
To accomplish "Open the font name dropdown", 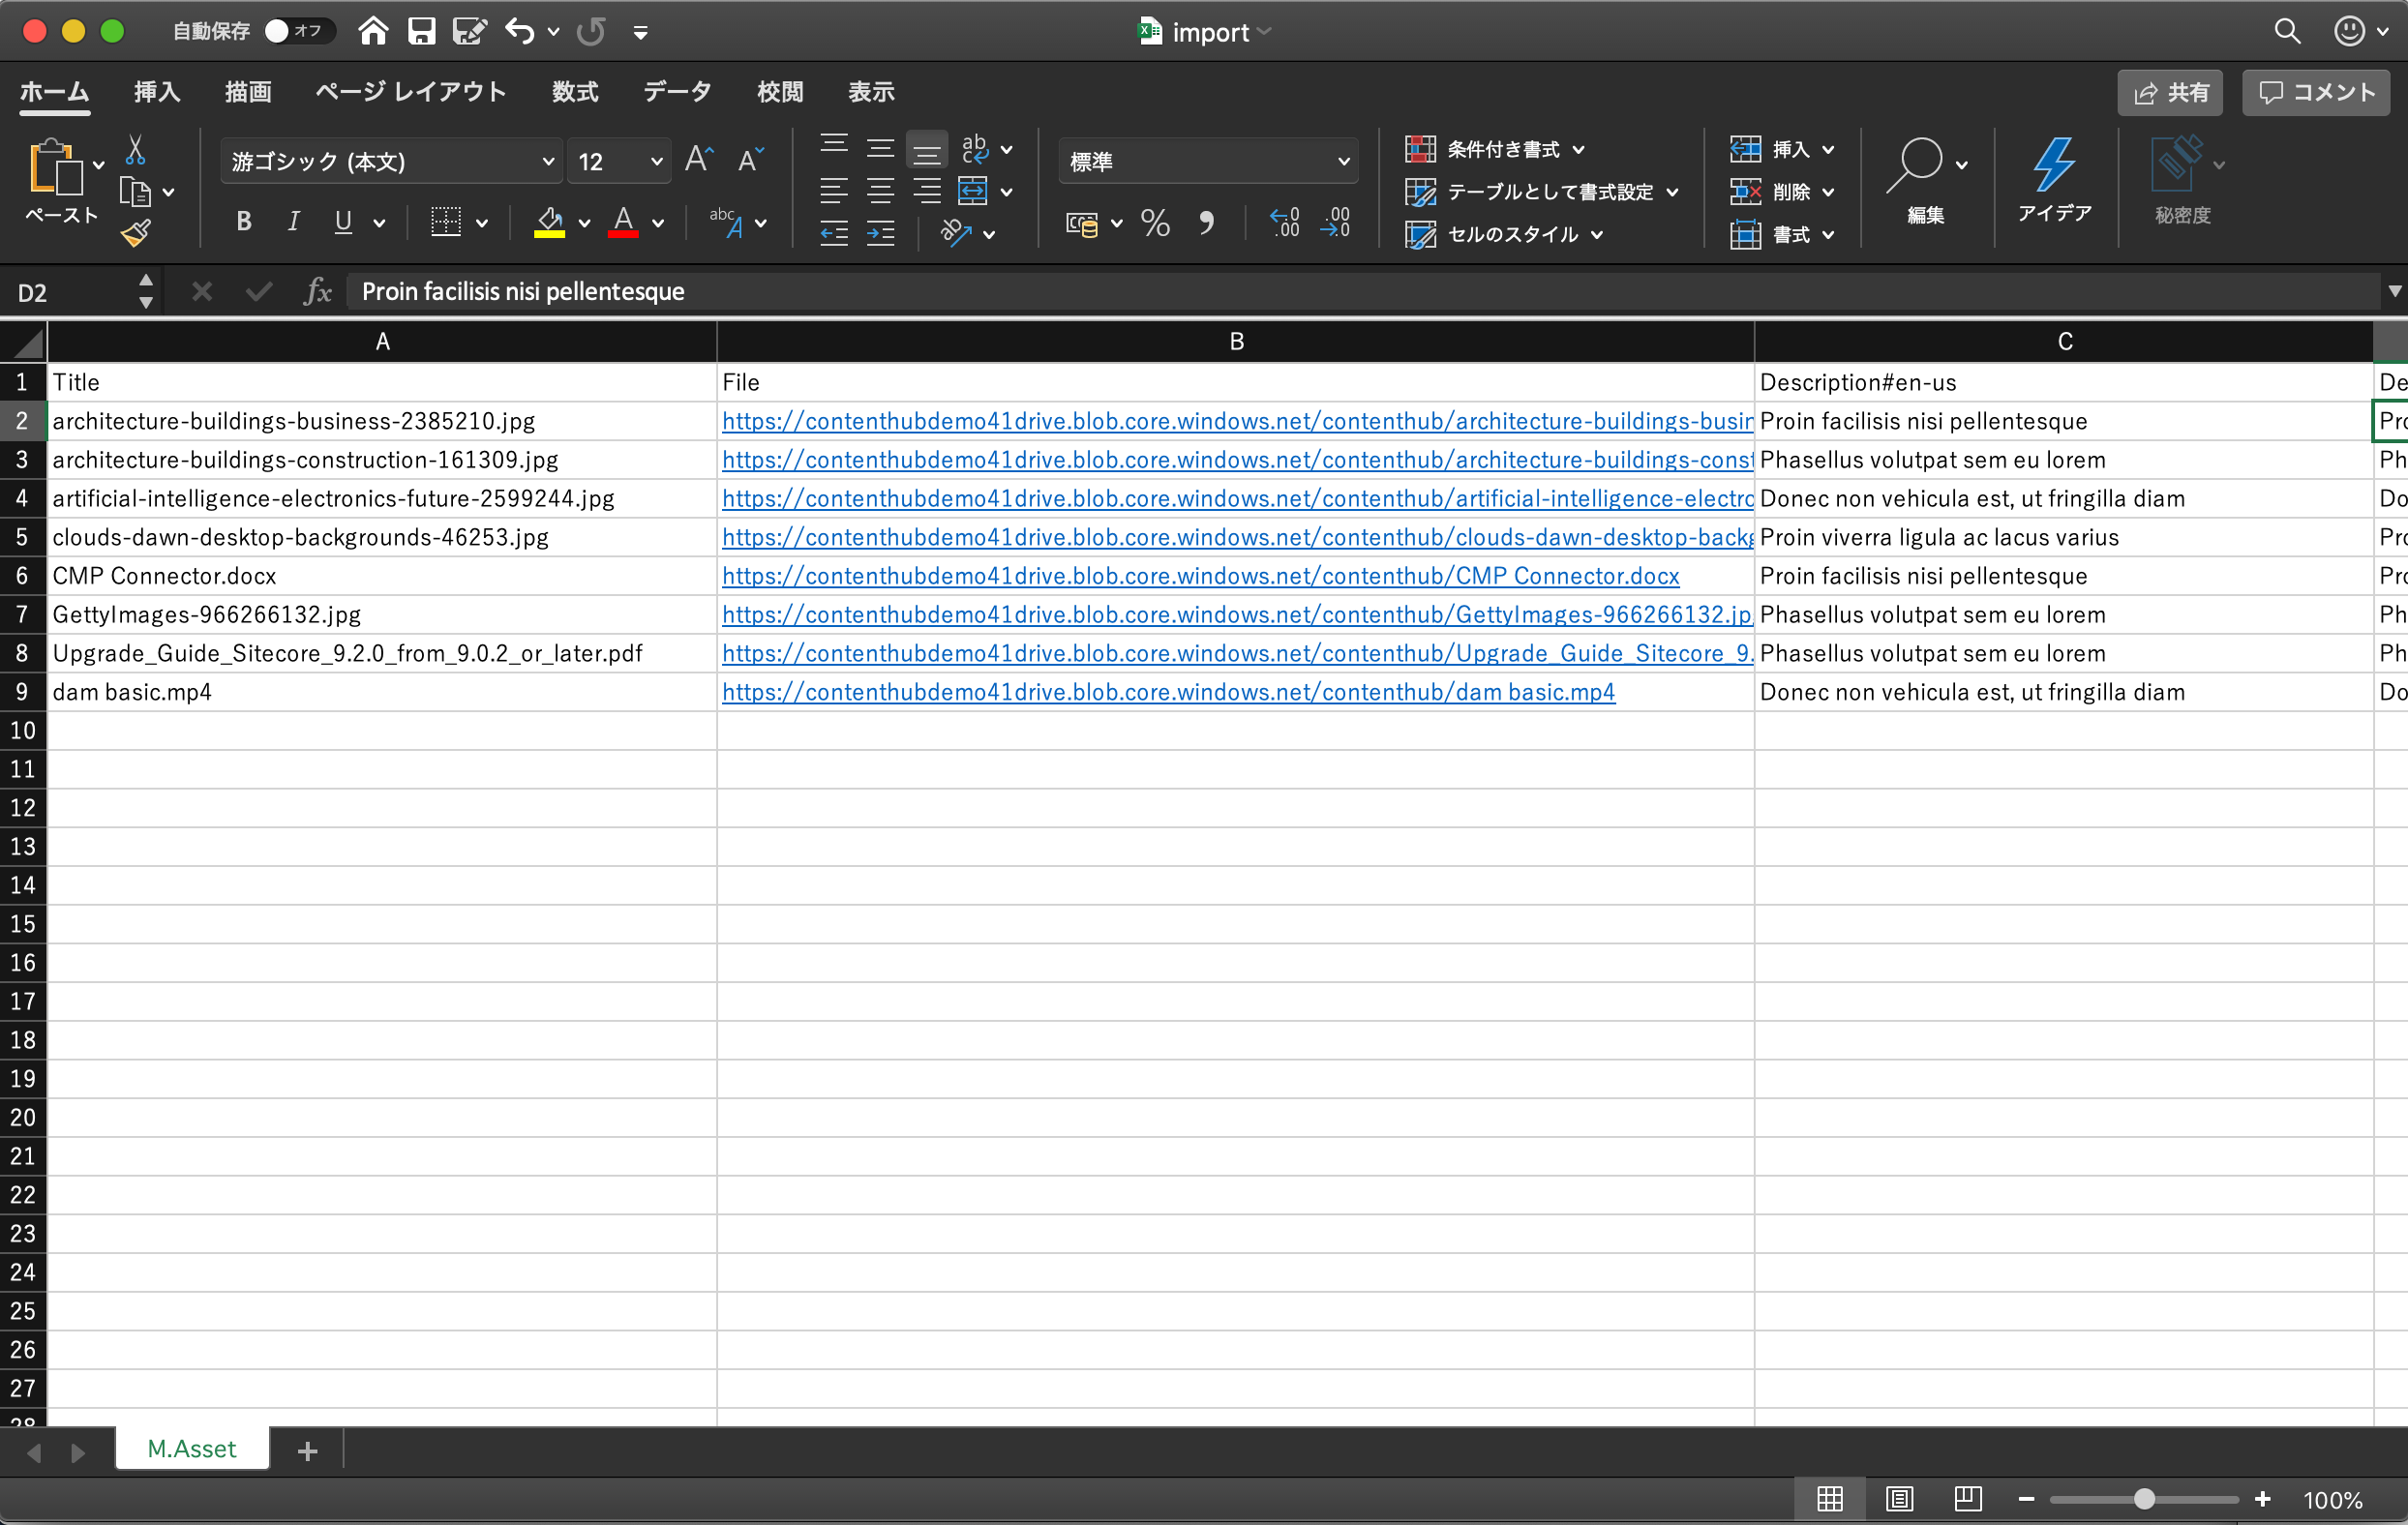I will [548, 161].
